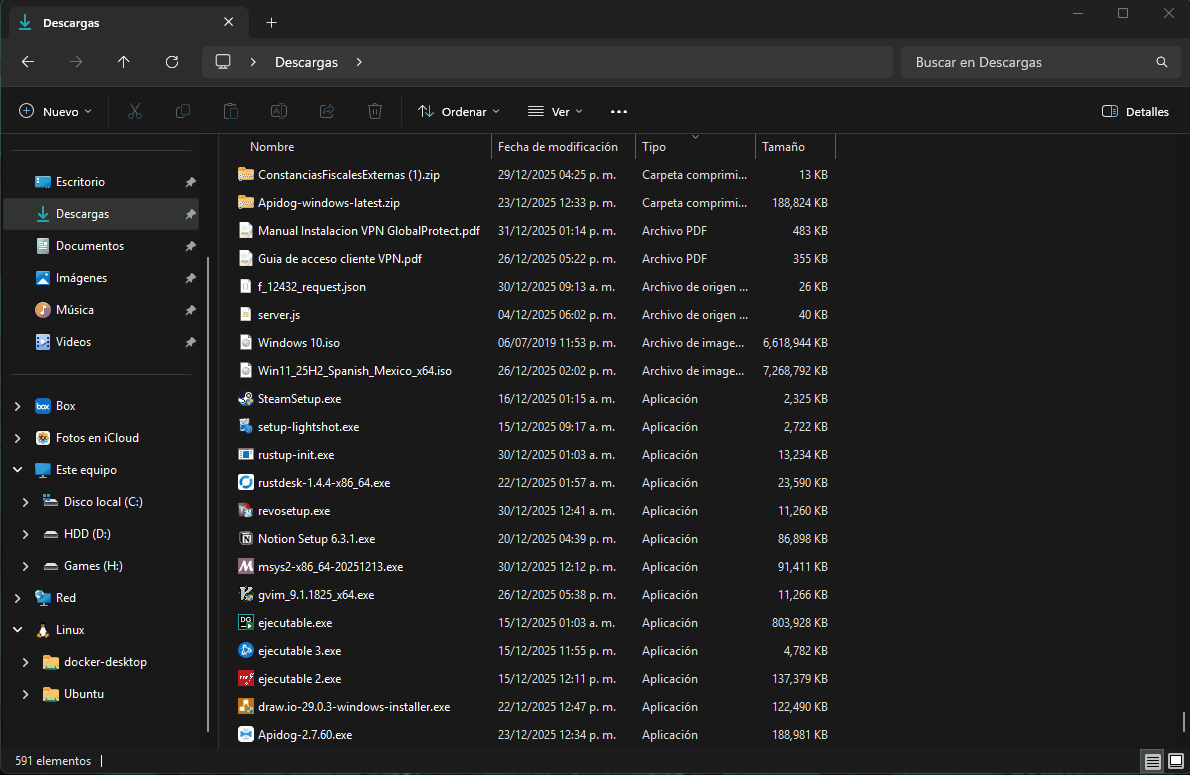Select the revosetup.exe icon

point(245,511)
